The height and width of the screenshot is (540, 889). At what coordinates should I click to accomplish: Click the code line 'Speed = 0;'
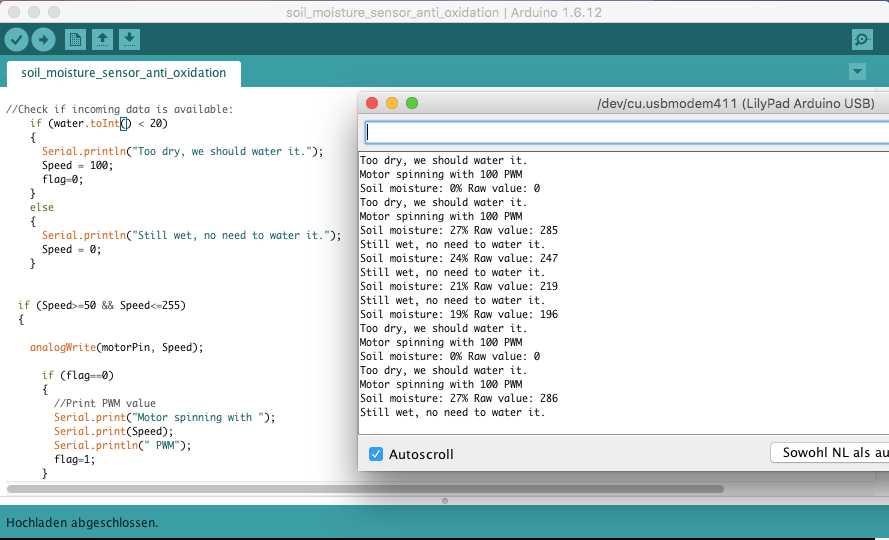(71, 250)
